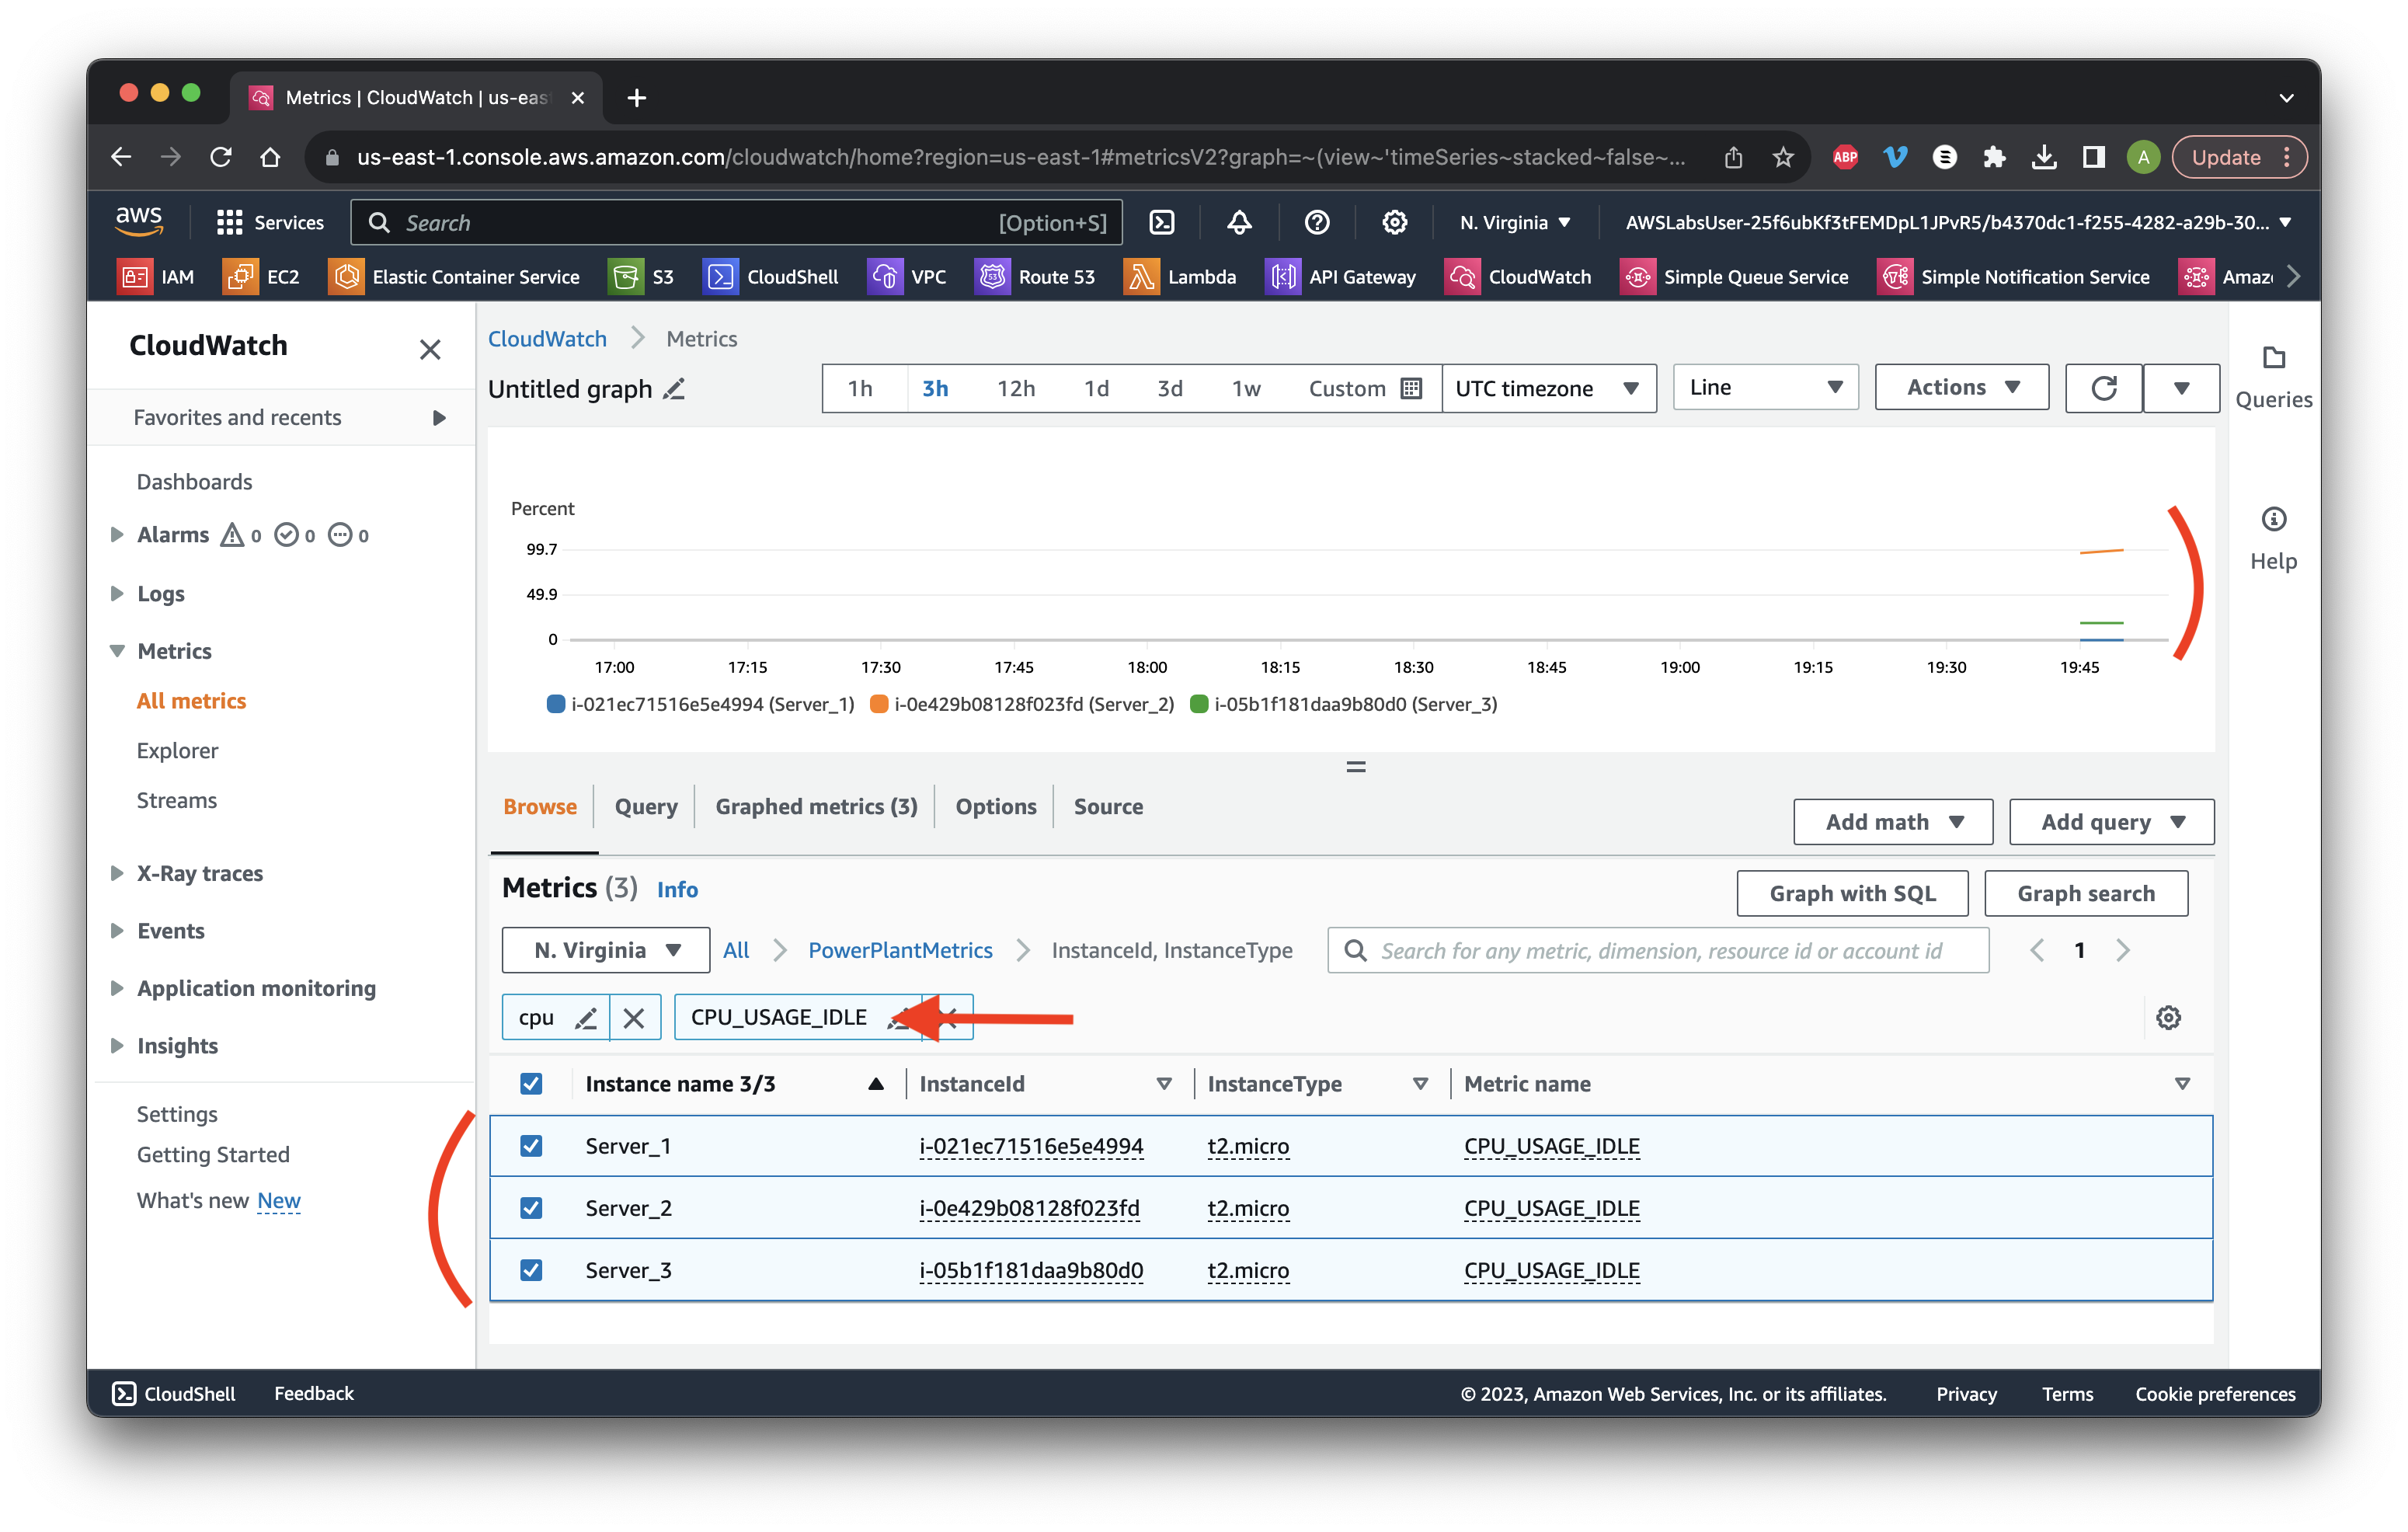Click the Graph search button

coord(2086,893)
